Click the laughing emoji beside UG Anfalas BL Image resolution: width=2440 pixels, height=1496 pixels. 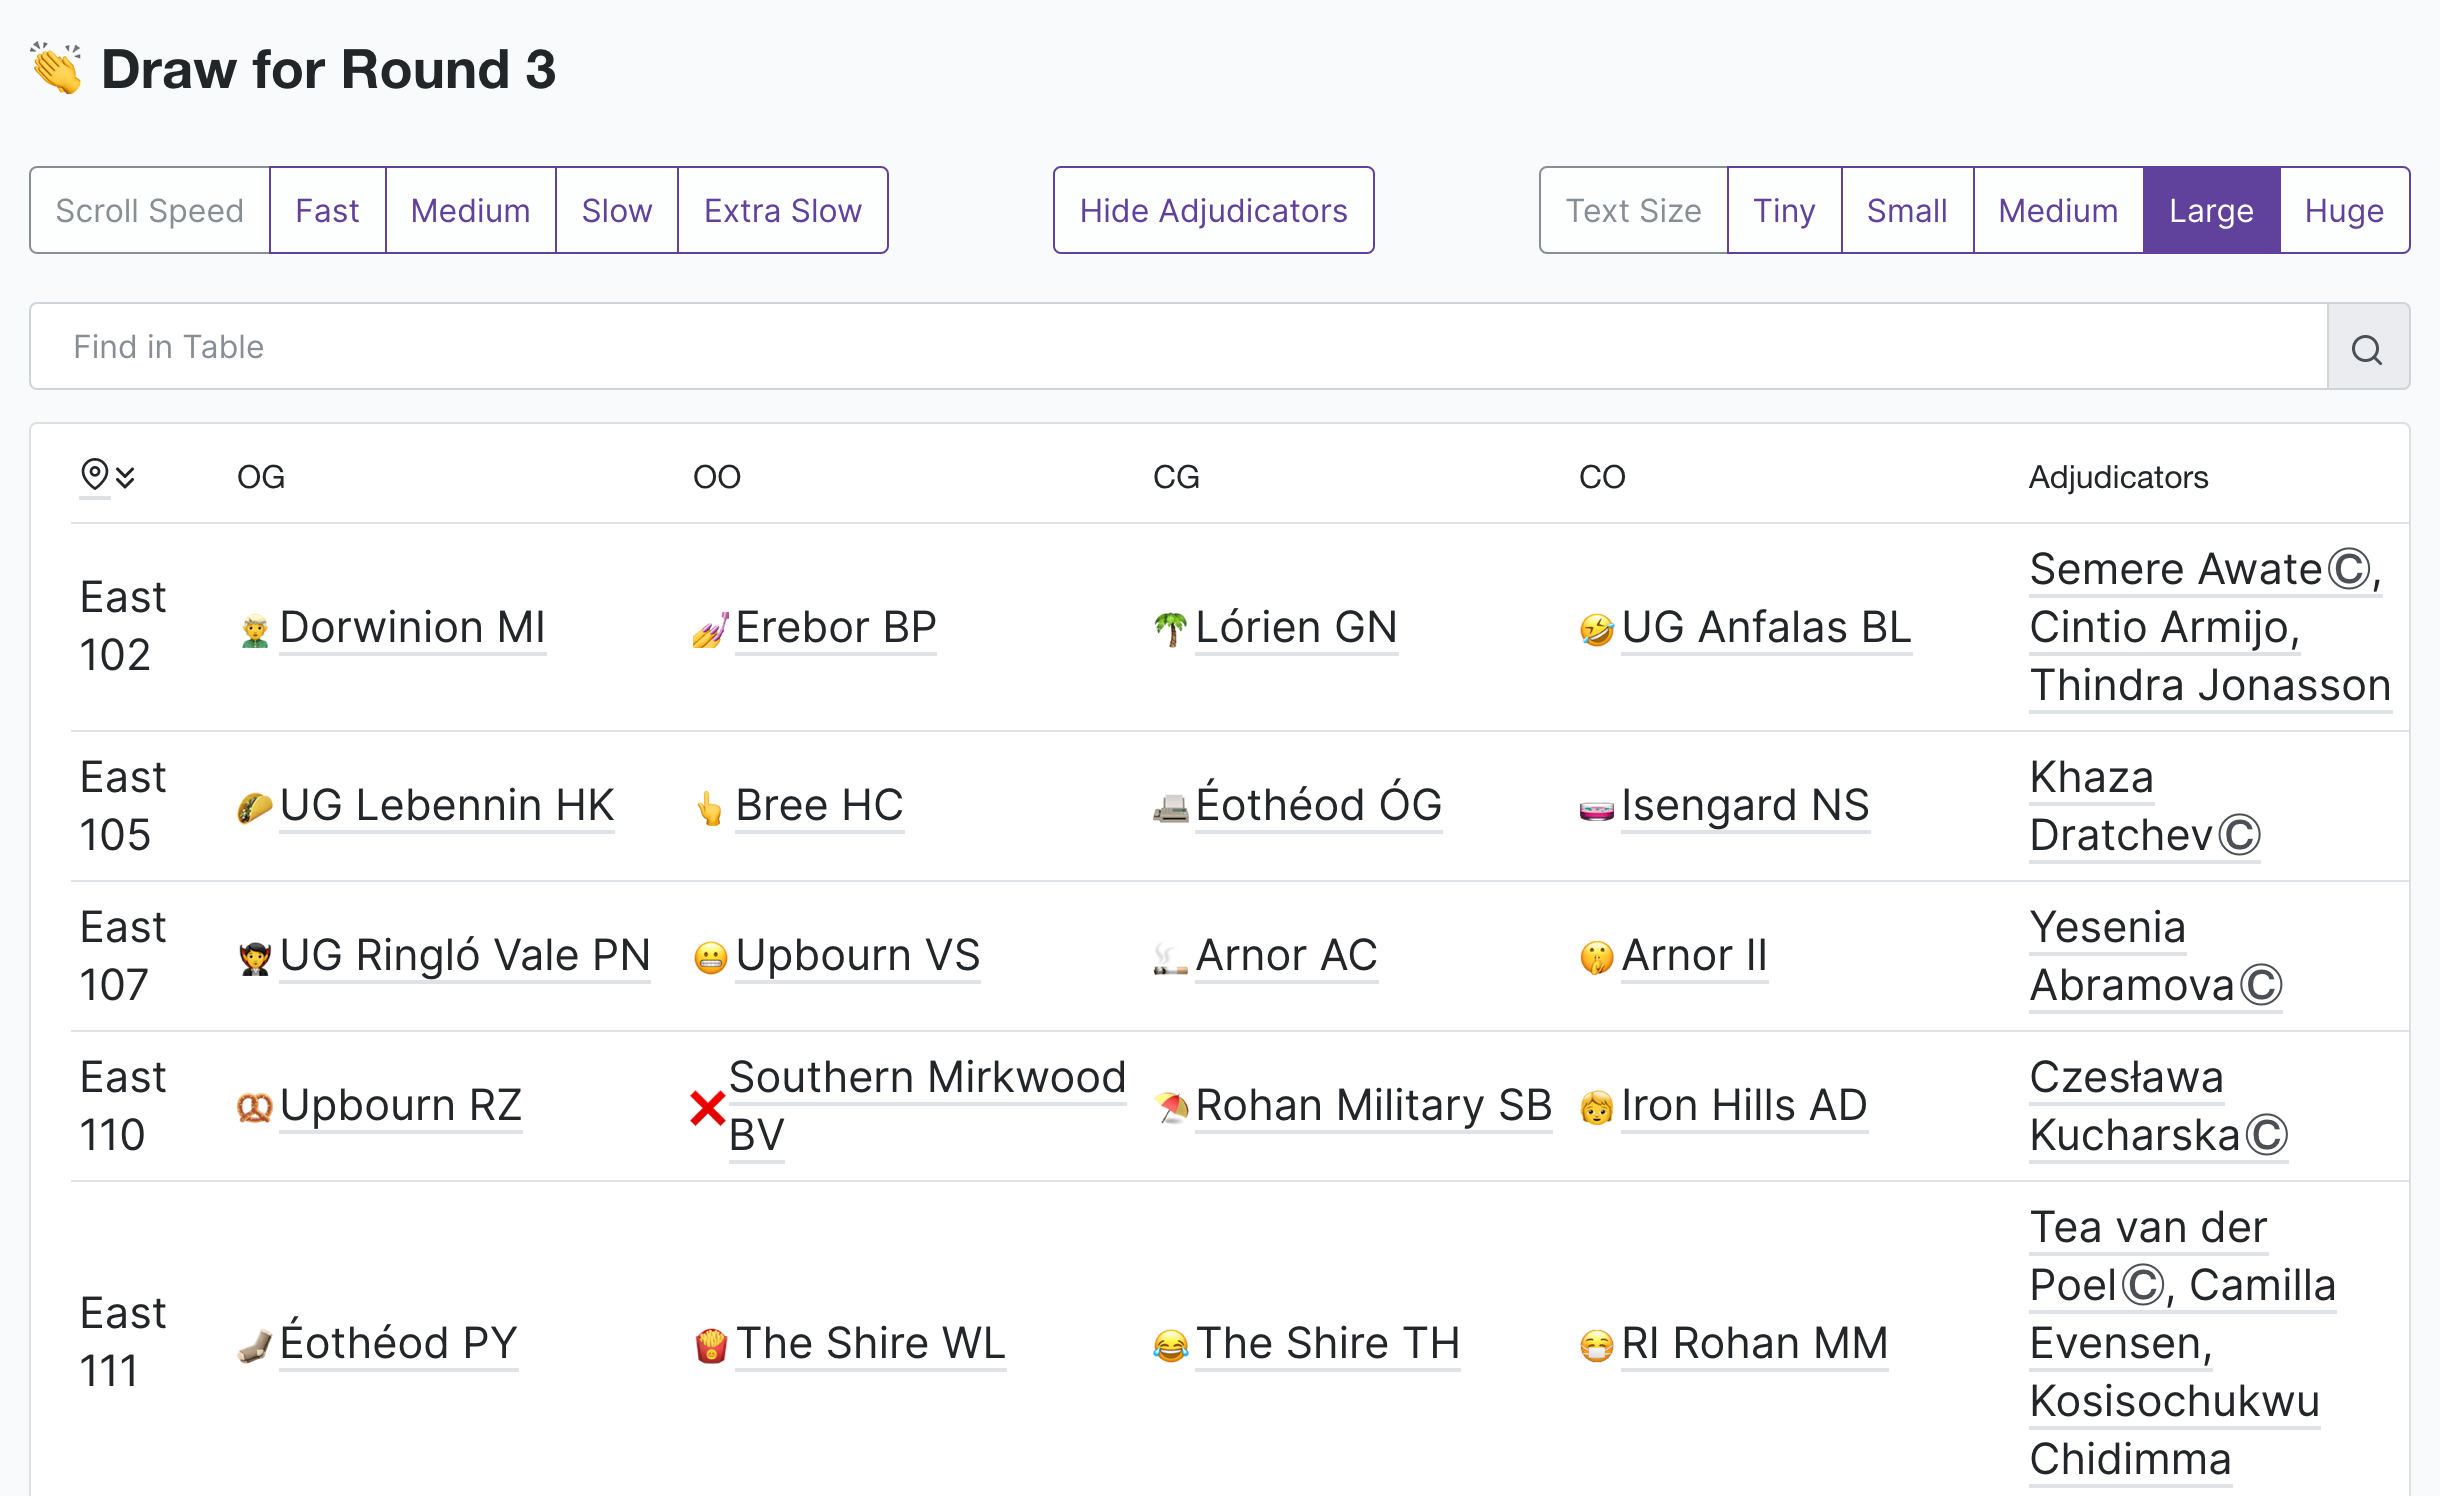(x=1597, y=629)
